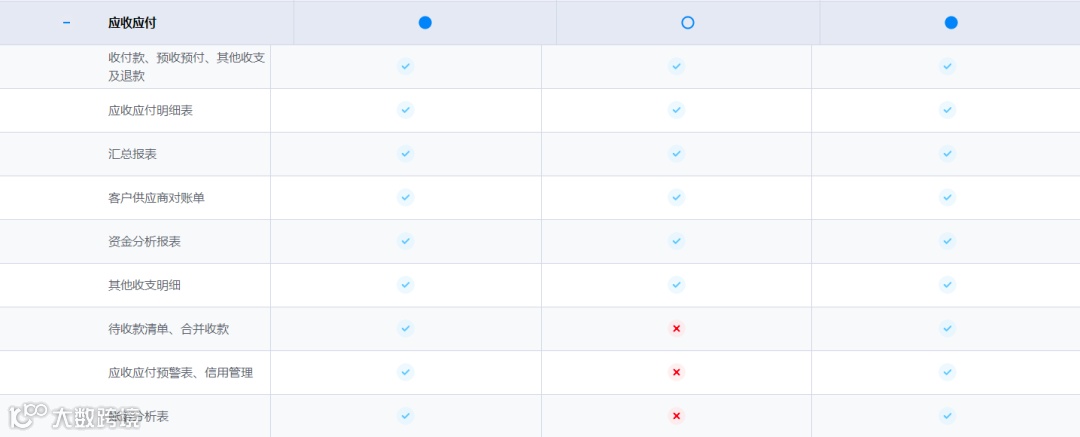Click the 应收应付 section header
The width and height of the screenshot is (1080, 437).
(132, 23)
